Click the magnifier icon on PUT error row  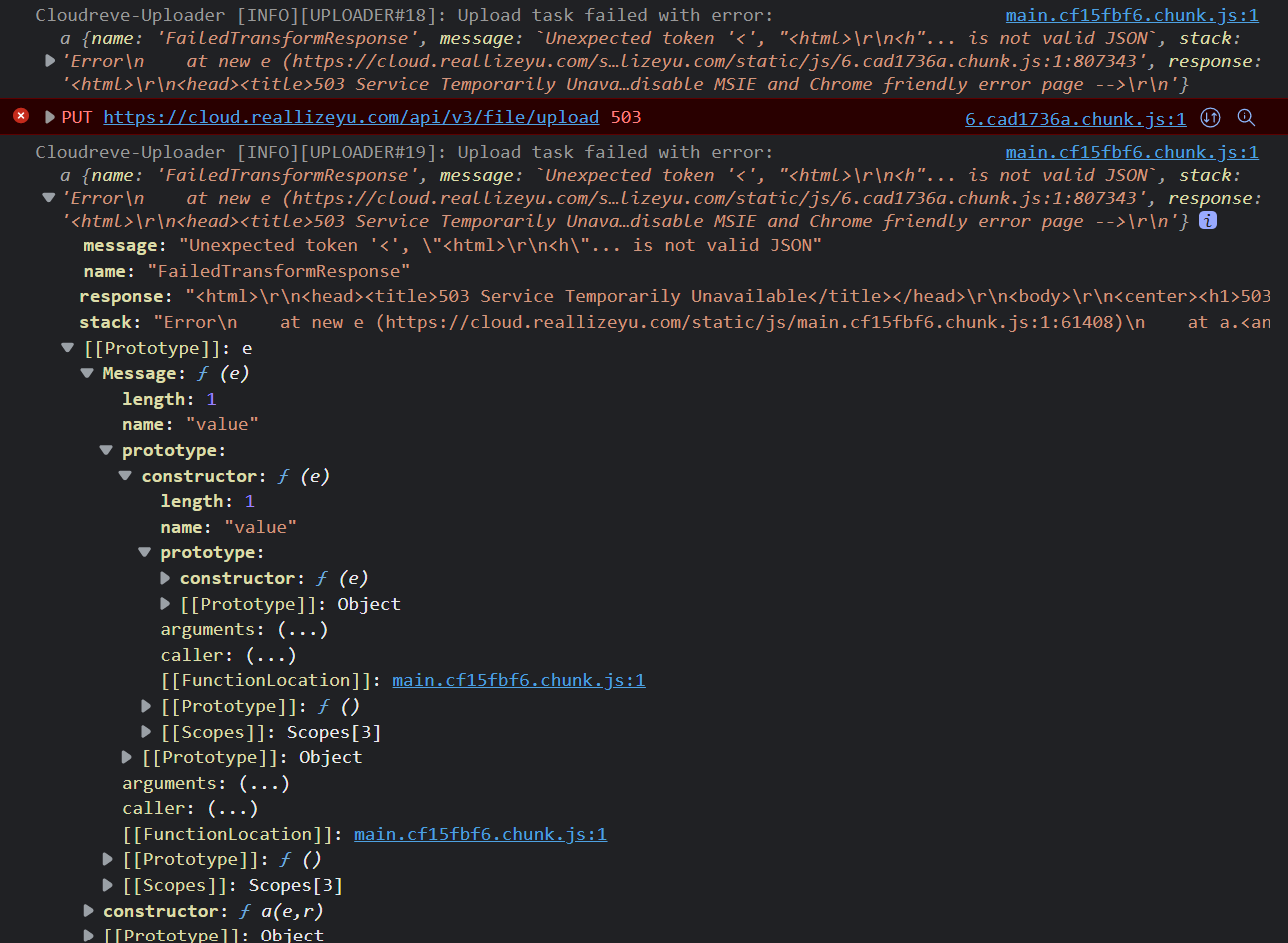1246,118
